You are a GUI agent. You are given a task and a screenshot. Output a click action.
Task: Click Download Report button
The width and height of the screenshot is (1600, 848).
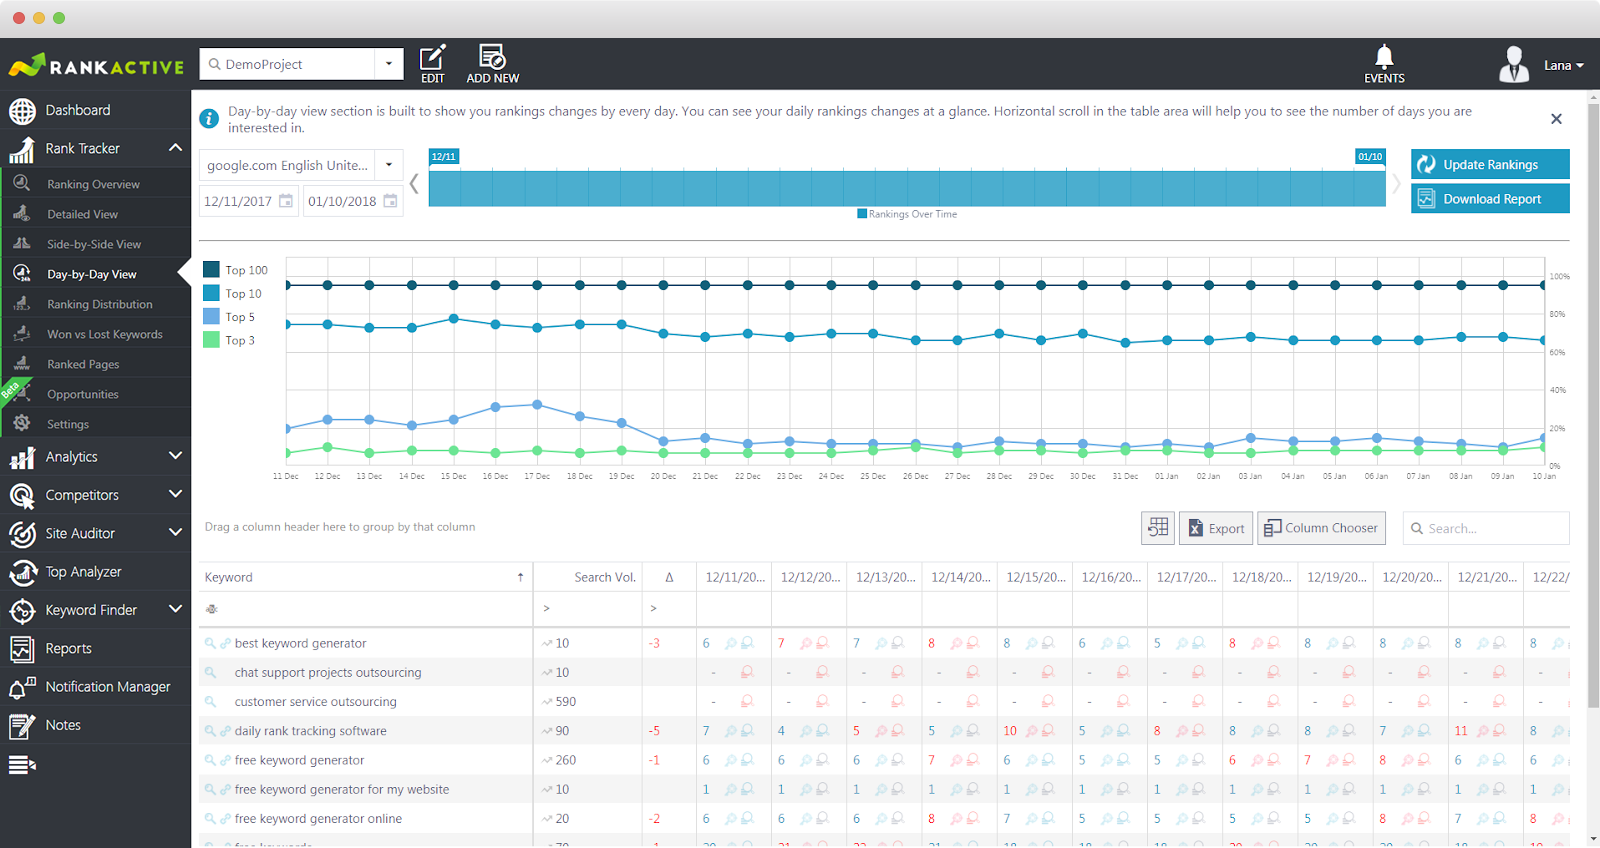[x=1490, y=198]
